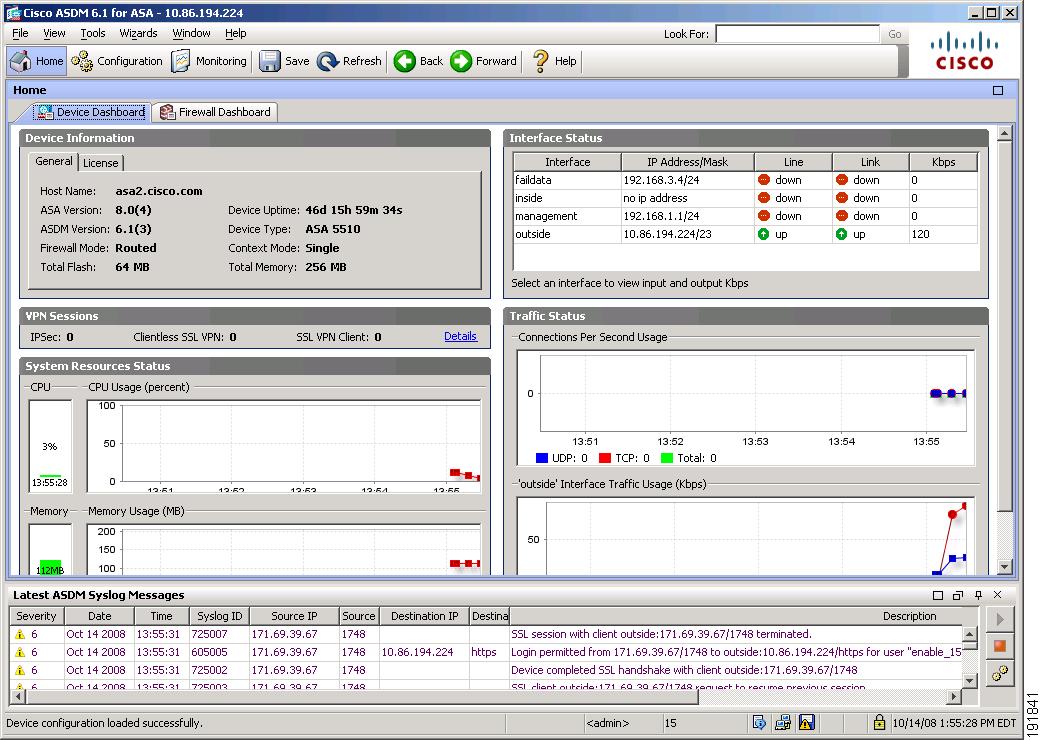Sort syslog messages by the Source IP column
The image size is (1042, 740).
pos(294,616)
